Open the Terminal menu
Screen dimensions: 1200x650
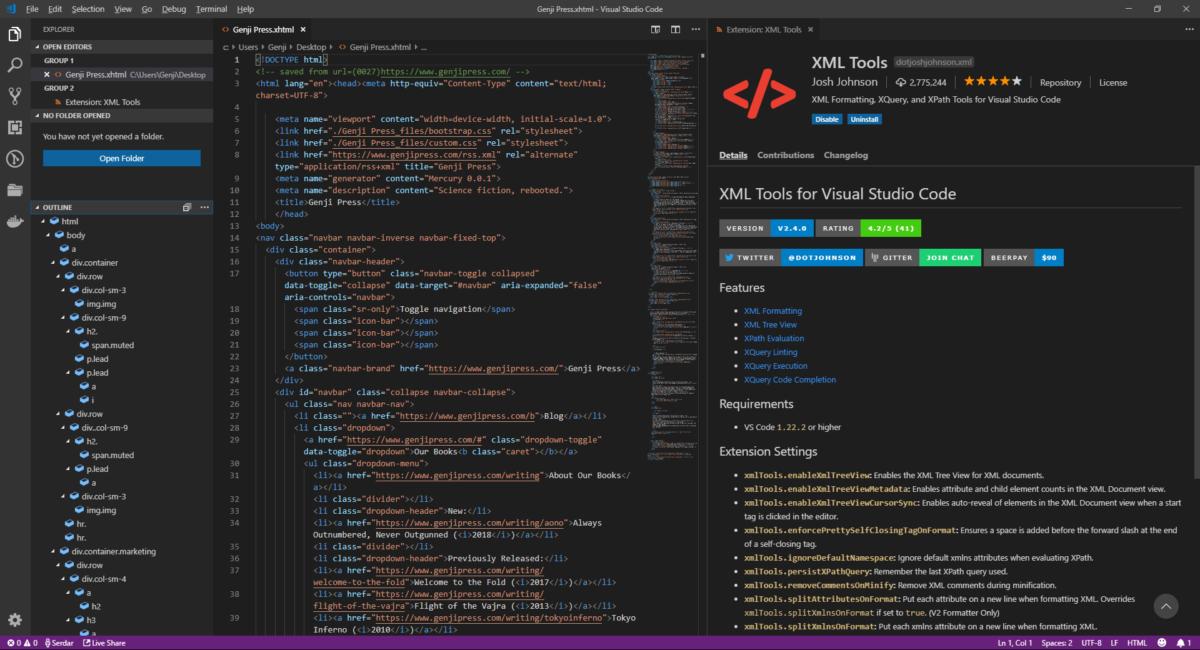tap(211, 9)
